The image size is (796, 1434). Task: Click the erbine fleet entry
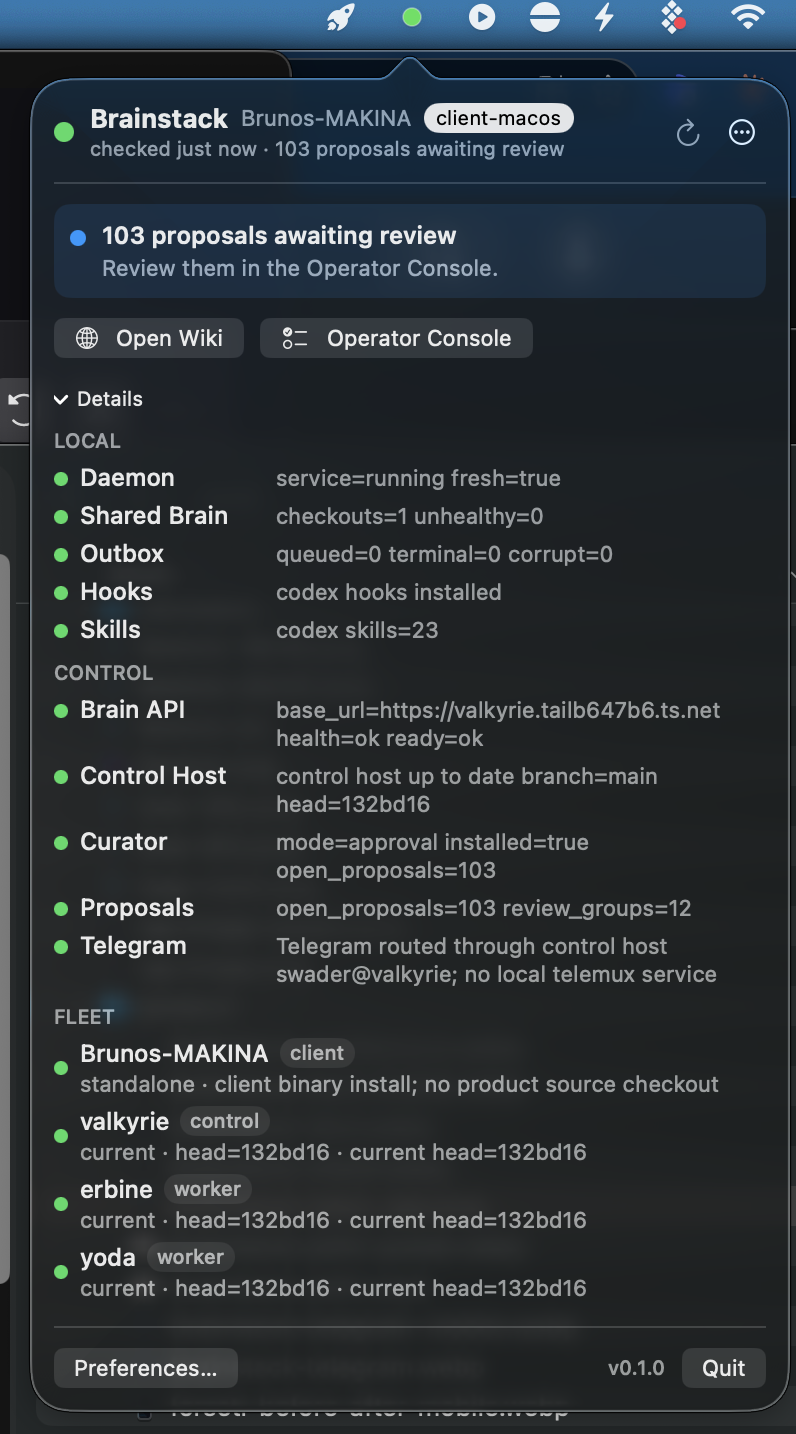[x=410, y=1204]
